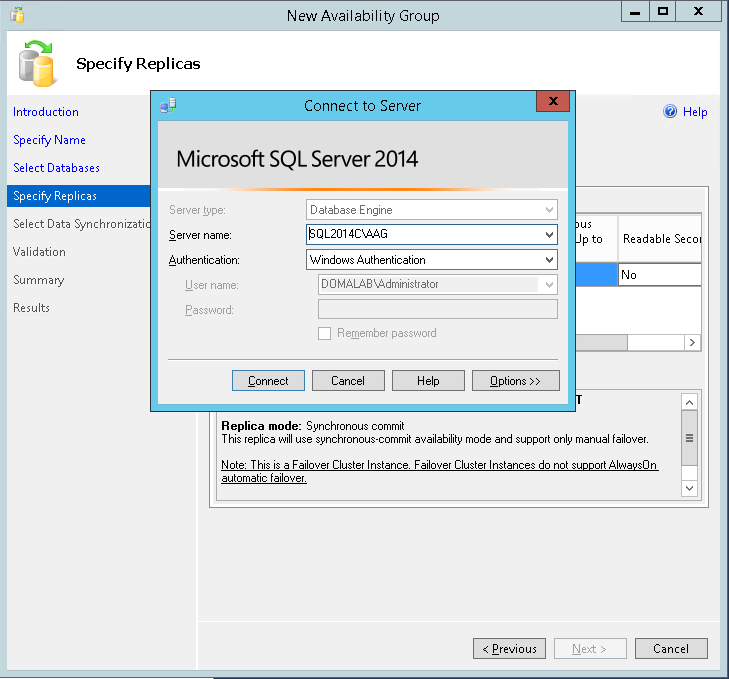Click the description panel scroll-down arrow

[689, 488]
